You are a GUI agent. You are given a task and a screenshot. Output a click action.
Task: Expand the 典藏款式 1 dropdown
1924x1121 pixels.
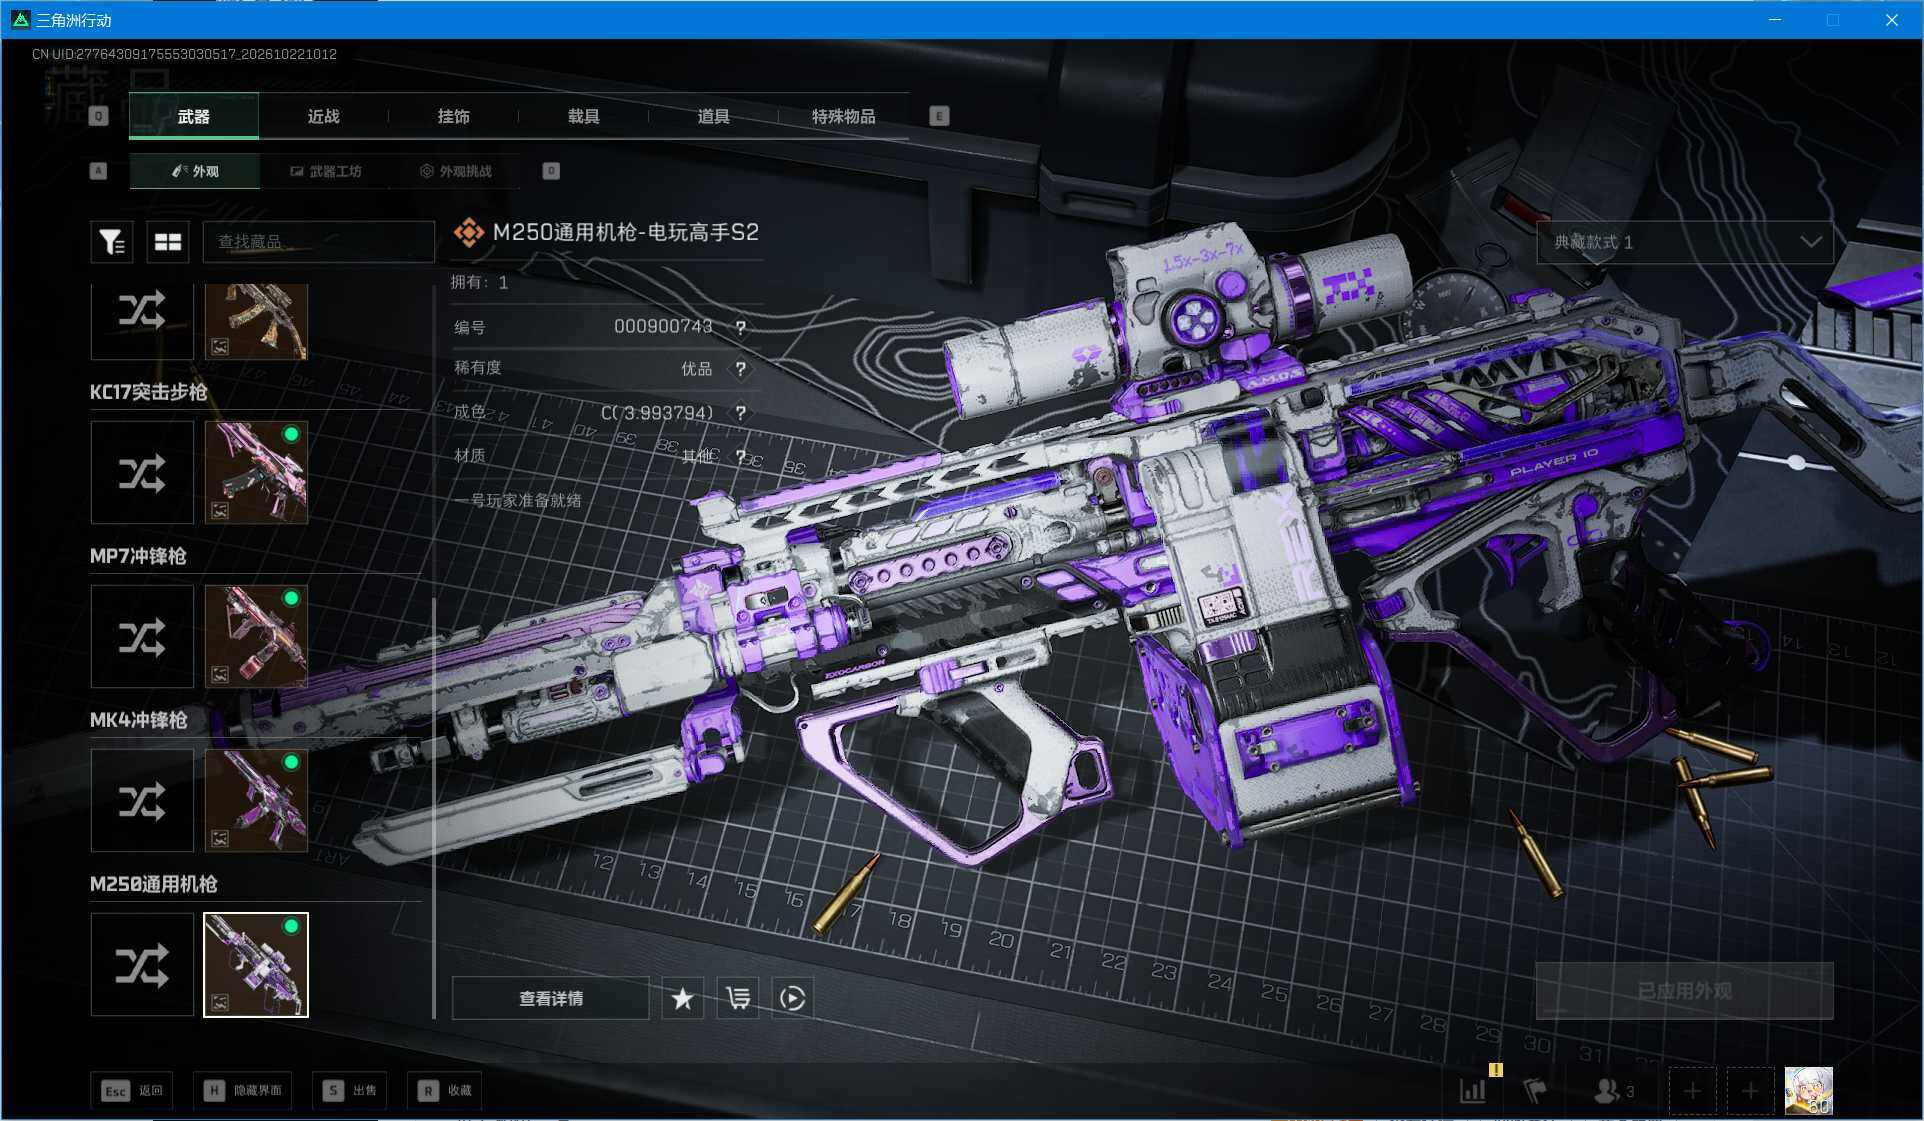click(x=1685, y=242)
